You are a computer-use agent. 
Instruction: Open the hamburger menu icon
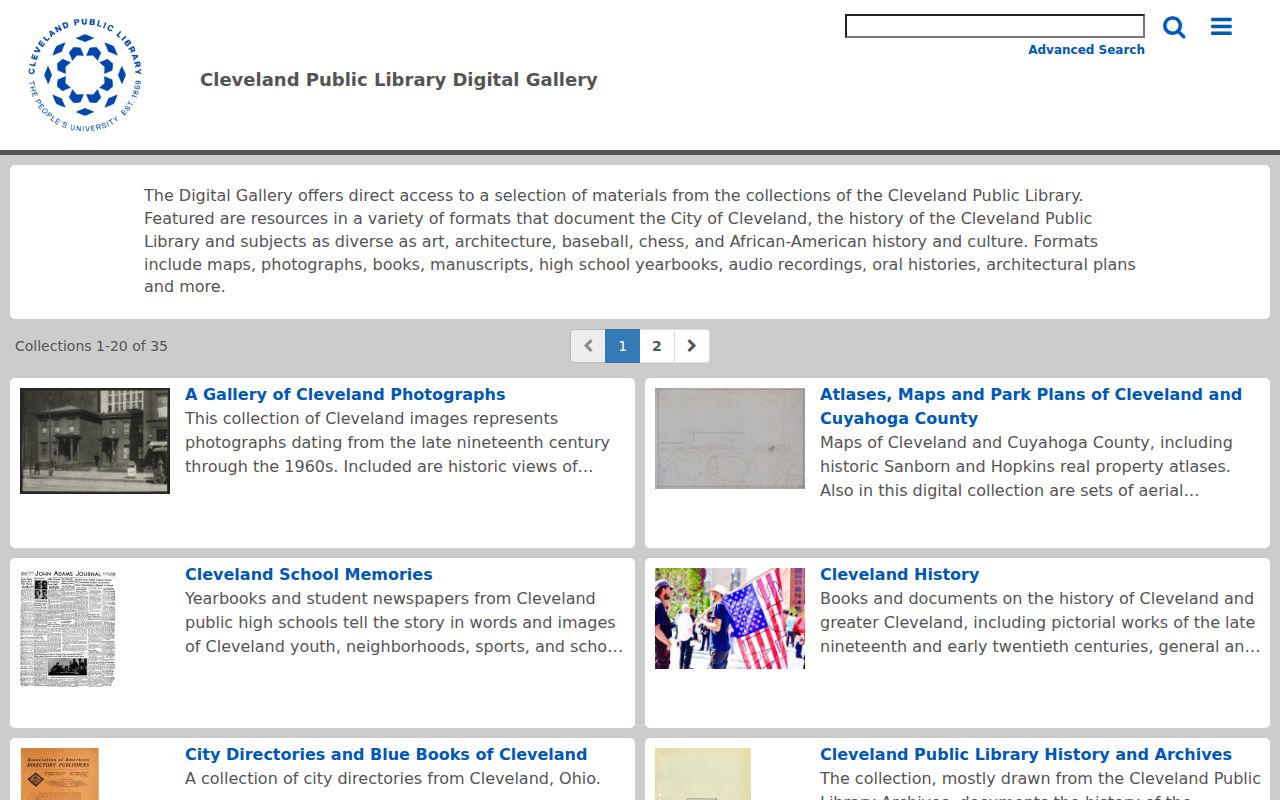click(1221, 27)
